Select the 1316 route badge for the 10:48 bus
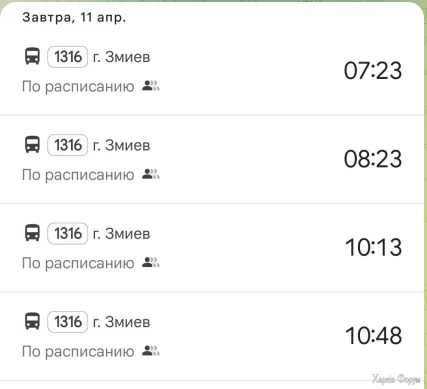Viewport: 427px width, 389px height. click(68, 322)
